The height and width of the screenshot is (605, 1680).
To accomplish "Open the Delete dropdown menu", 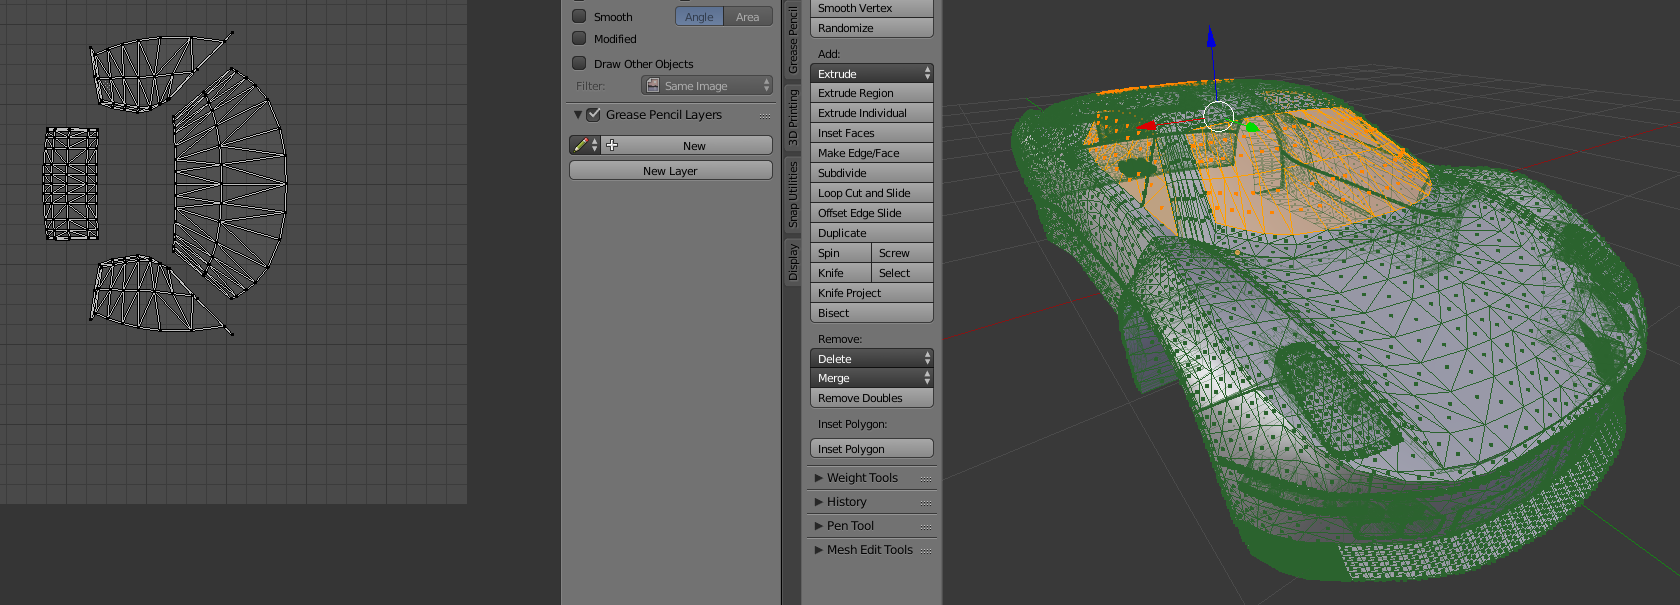I will click(871, 359).
